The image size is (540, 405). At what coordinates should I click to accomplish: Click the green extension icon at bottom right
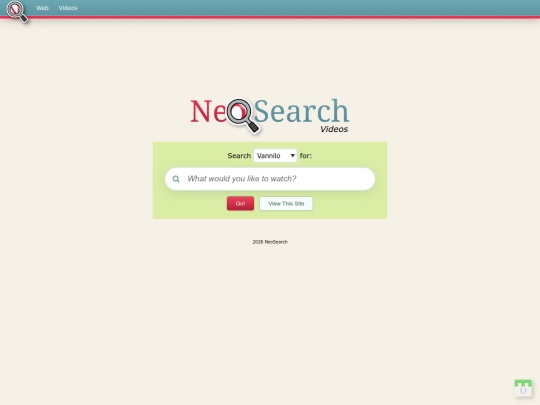pos(523,388)
